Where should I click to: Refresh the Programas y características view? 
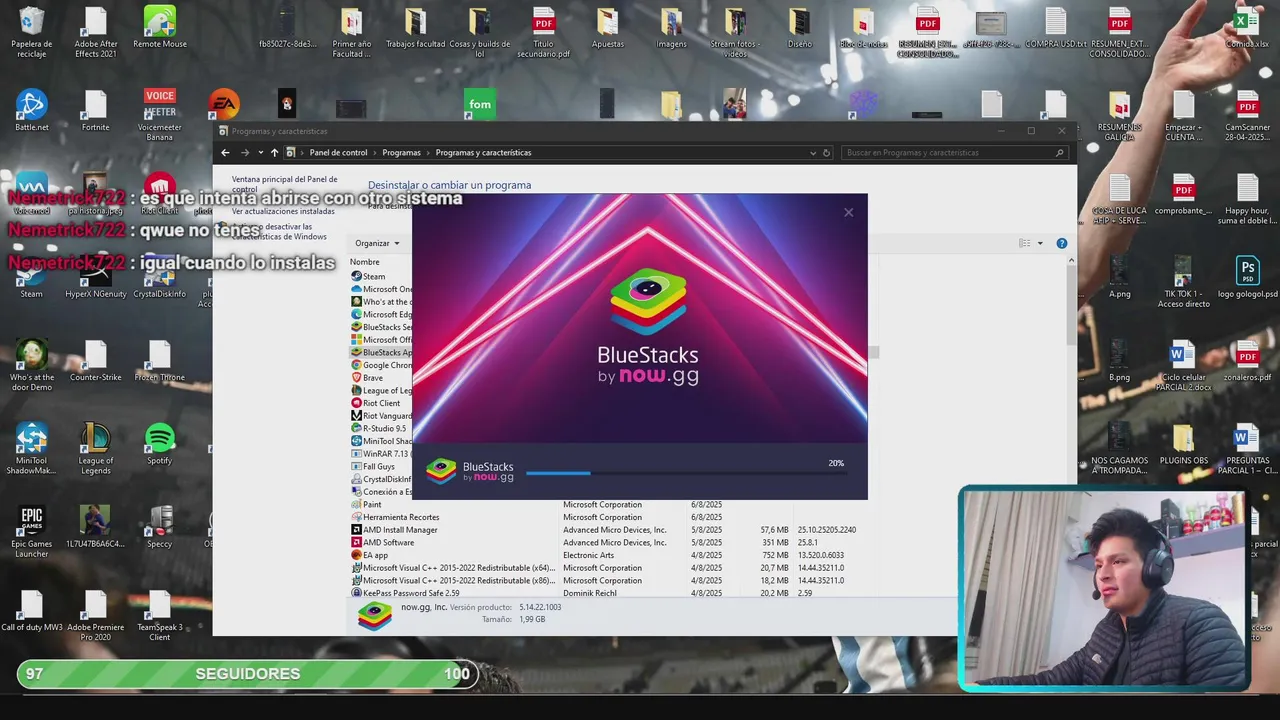click(826, 153)
